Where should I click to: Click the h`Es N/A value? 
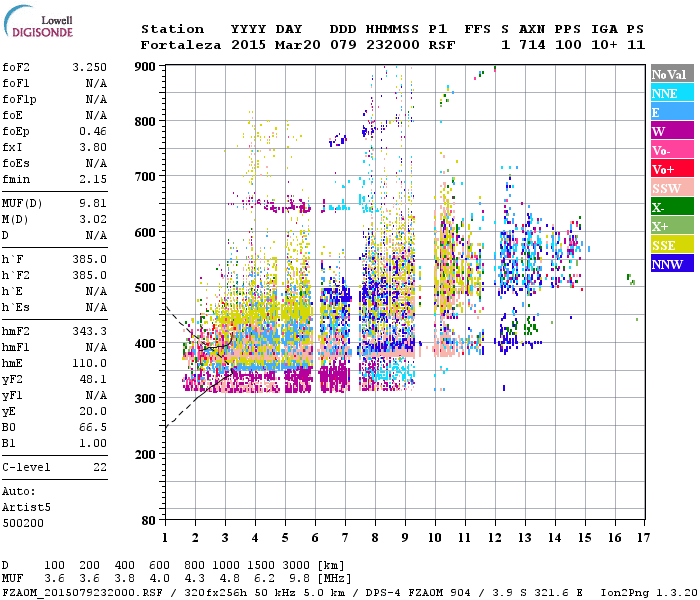pos(96,308)
